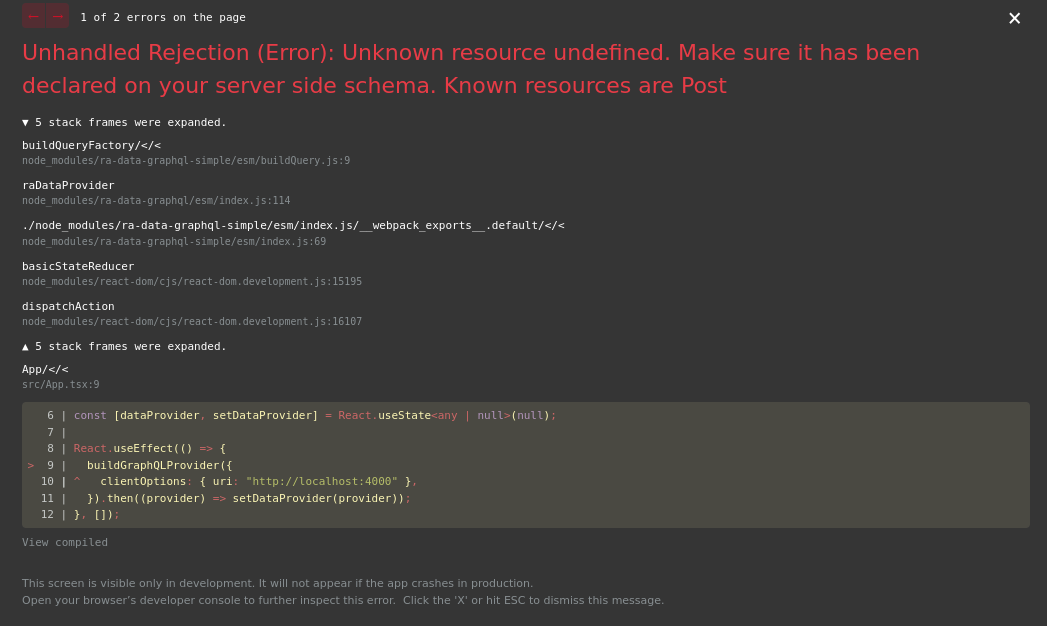Viewport: 1047px width, 626px height.
Task: Click the right arrow to view next error
Action: (57, 17)
